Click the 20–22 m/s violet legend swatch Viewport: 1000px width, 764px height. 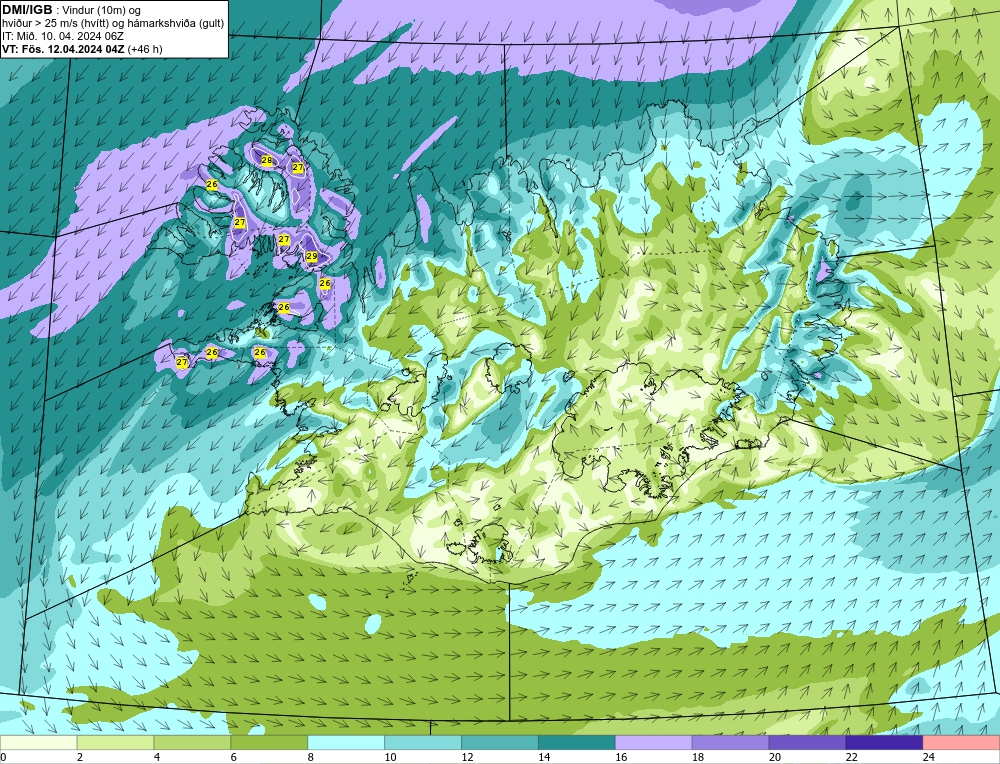pos(807,743)
